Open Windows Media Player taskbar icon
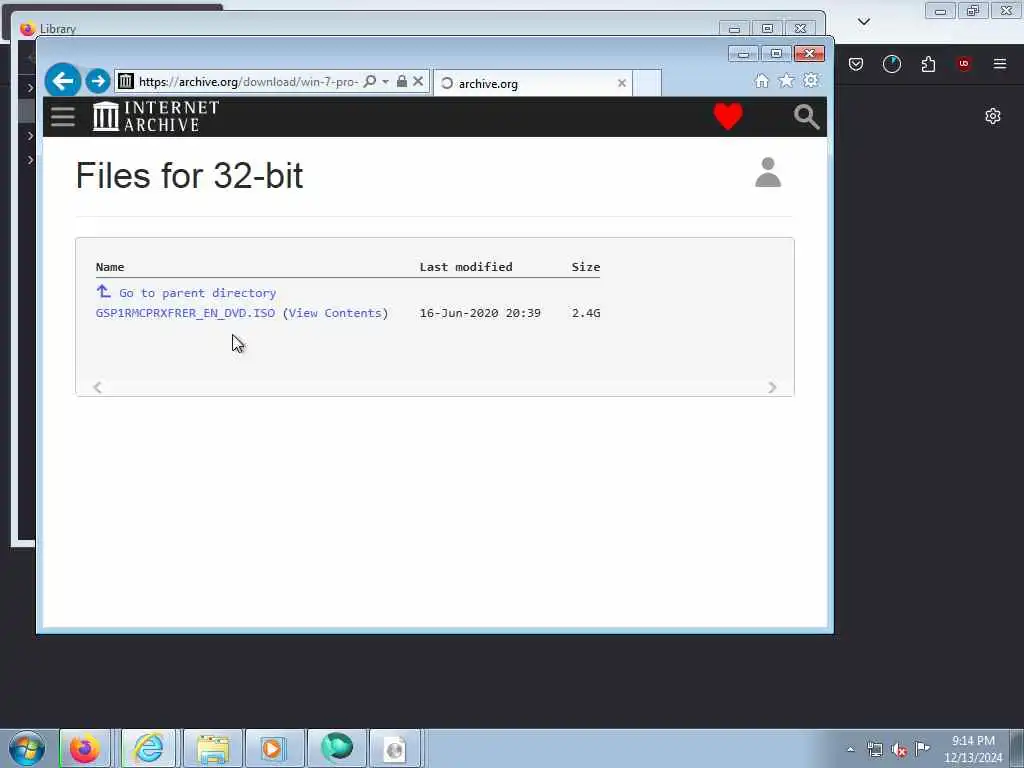1024x768 pixels. tap(274, 748)
